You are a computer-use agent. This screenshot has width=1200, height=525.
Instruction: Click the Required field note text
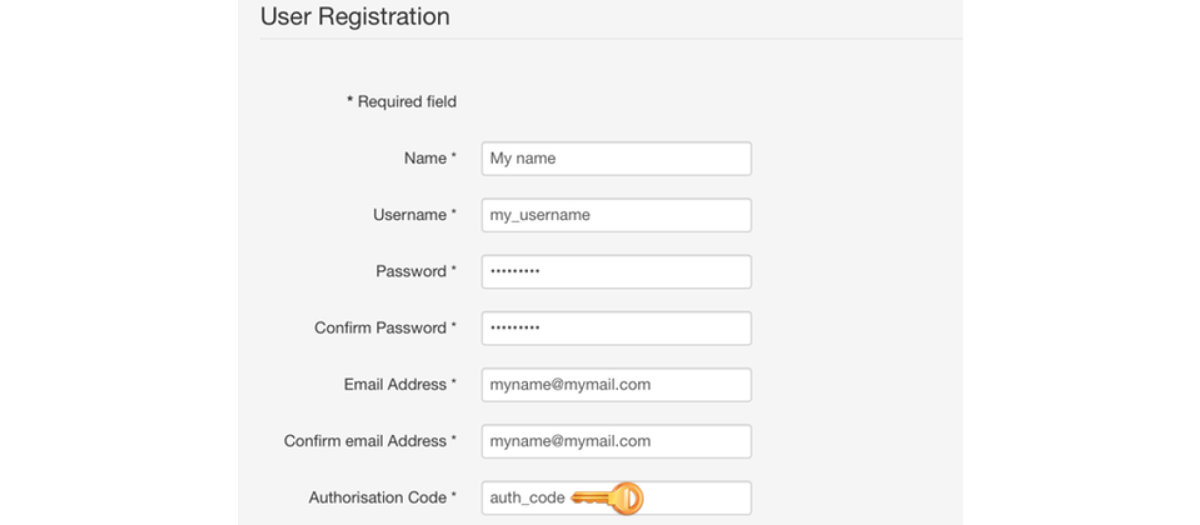pyautogui.click(x=407, y=102)
